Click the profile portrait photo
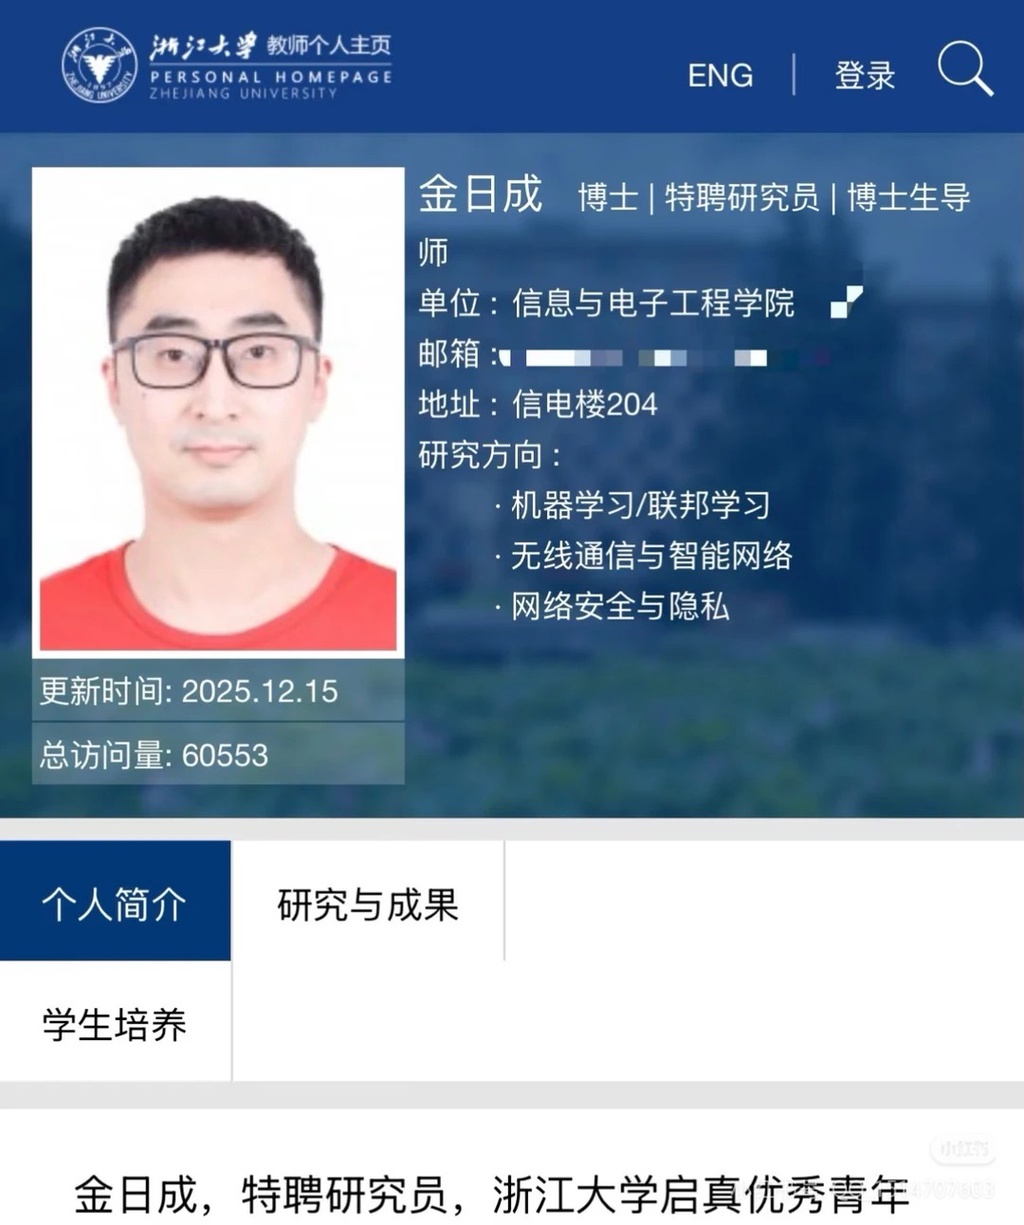This screenshot has height=1225, width=1024. pyautogui.click(x=218, y=412)
